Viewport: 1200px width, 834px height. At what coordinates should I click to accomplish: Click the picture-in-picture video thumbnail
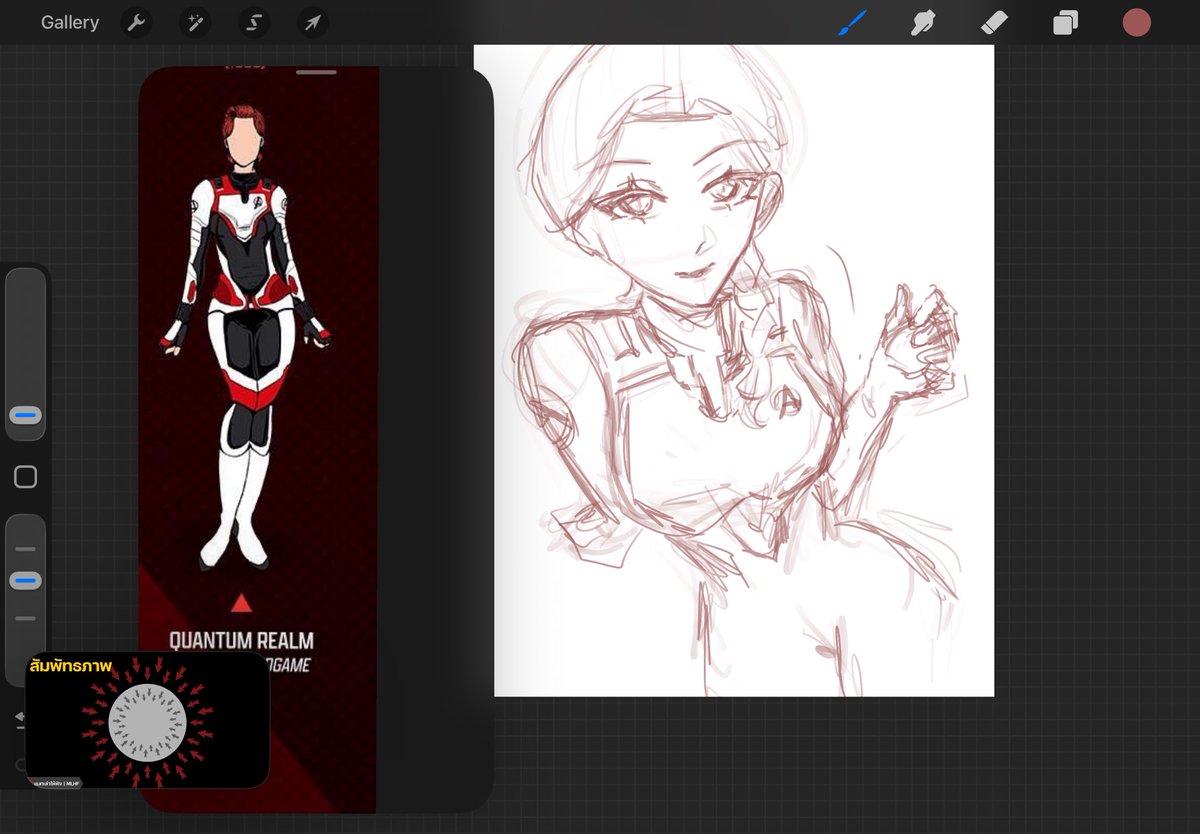pyautogui.click(x=147, y=720)
